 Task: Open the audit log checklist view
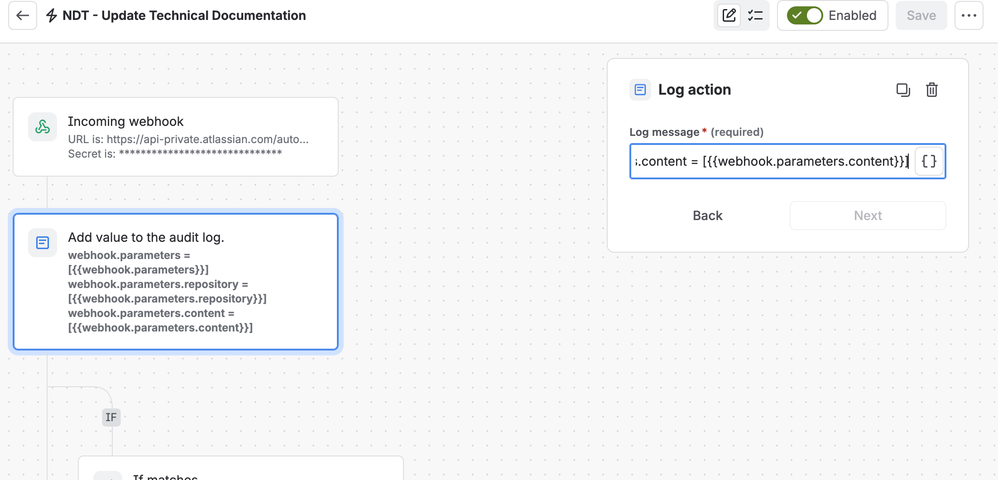[755, 15]
